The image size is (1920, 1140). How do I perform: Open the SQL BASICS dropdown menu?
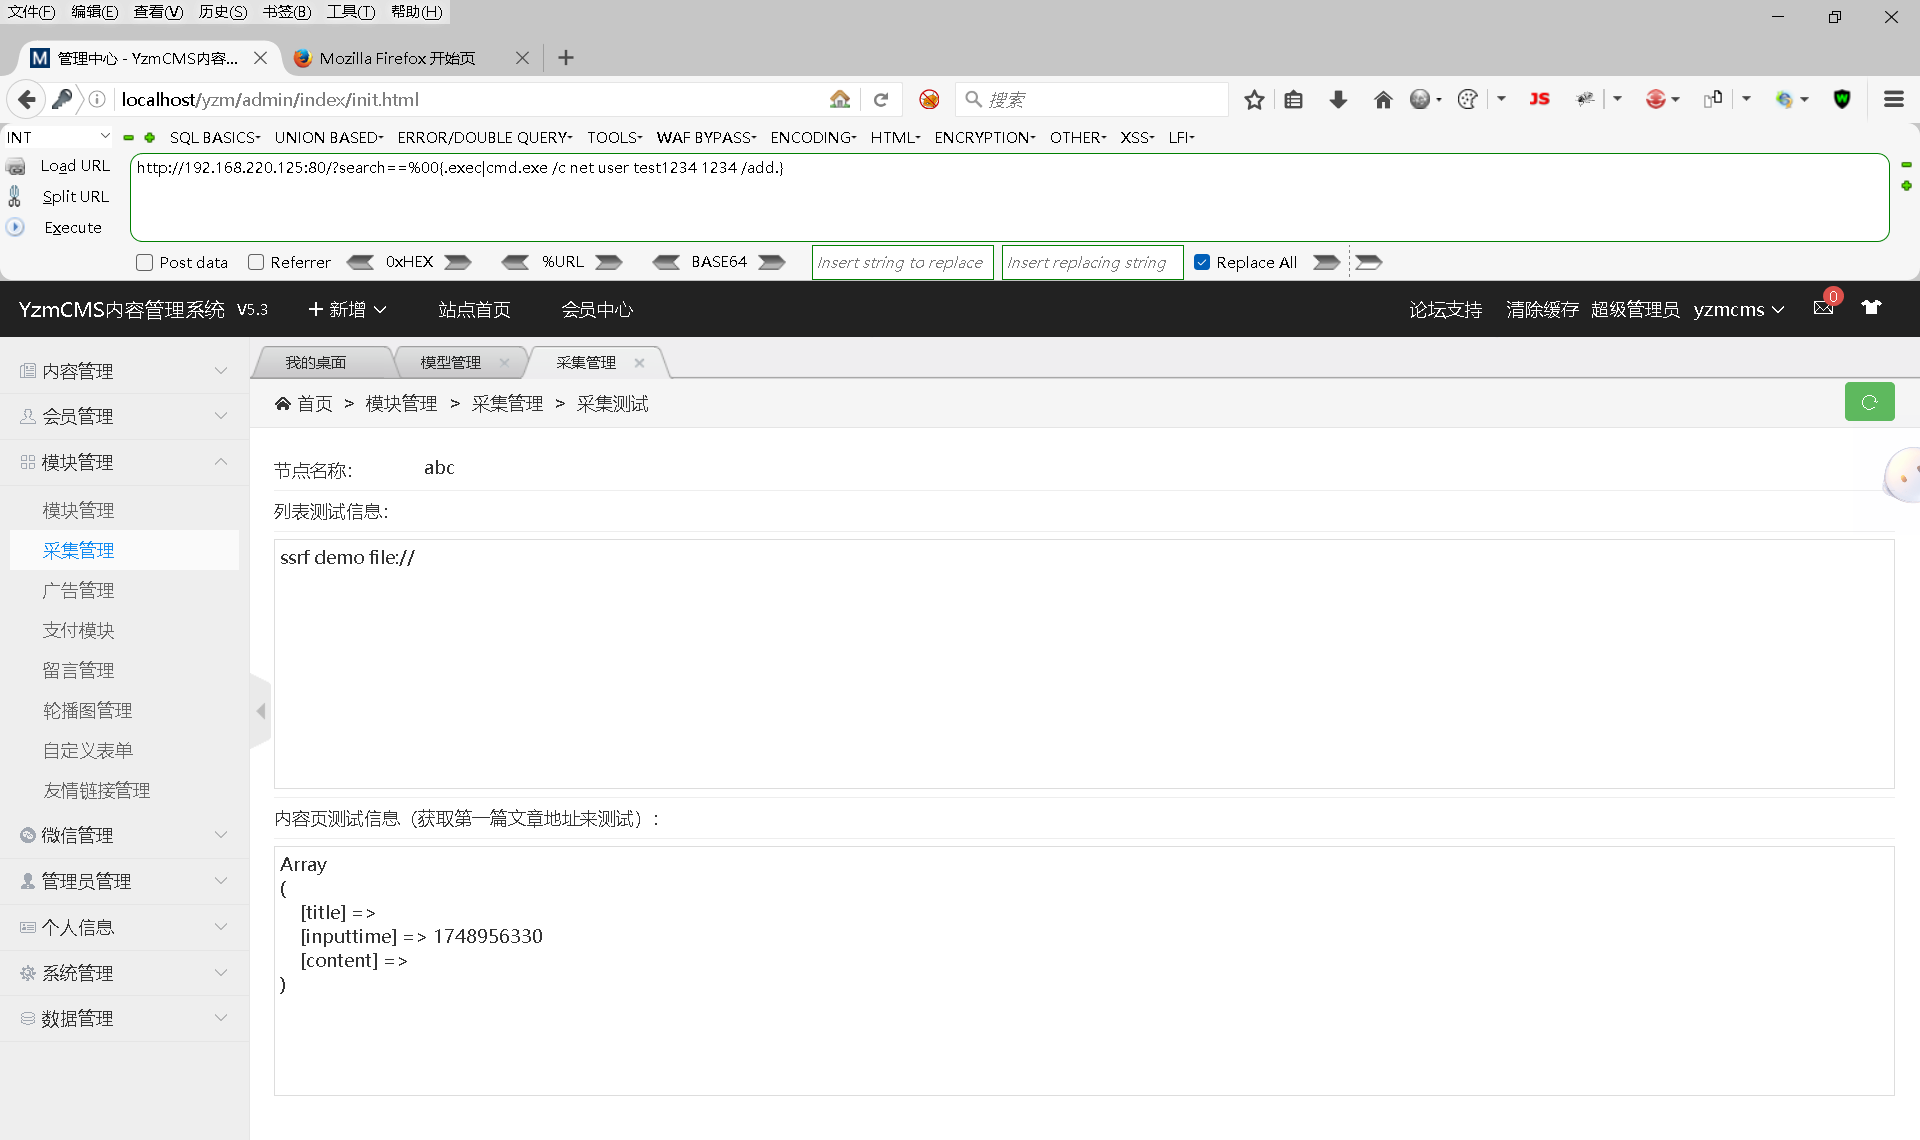coord(214,137)
